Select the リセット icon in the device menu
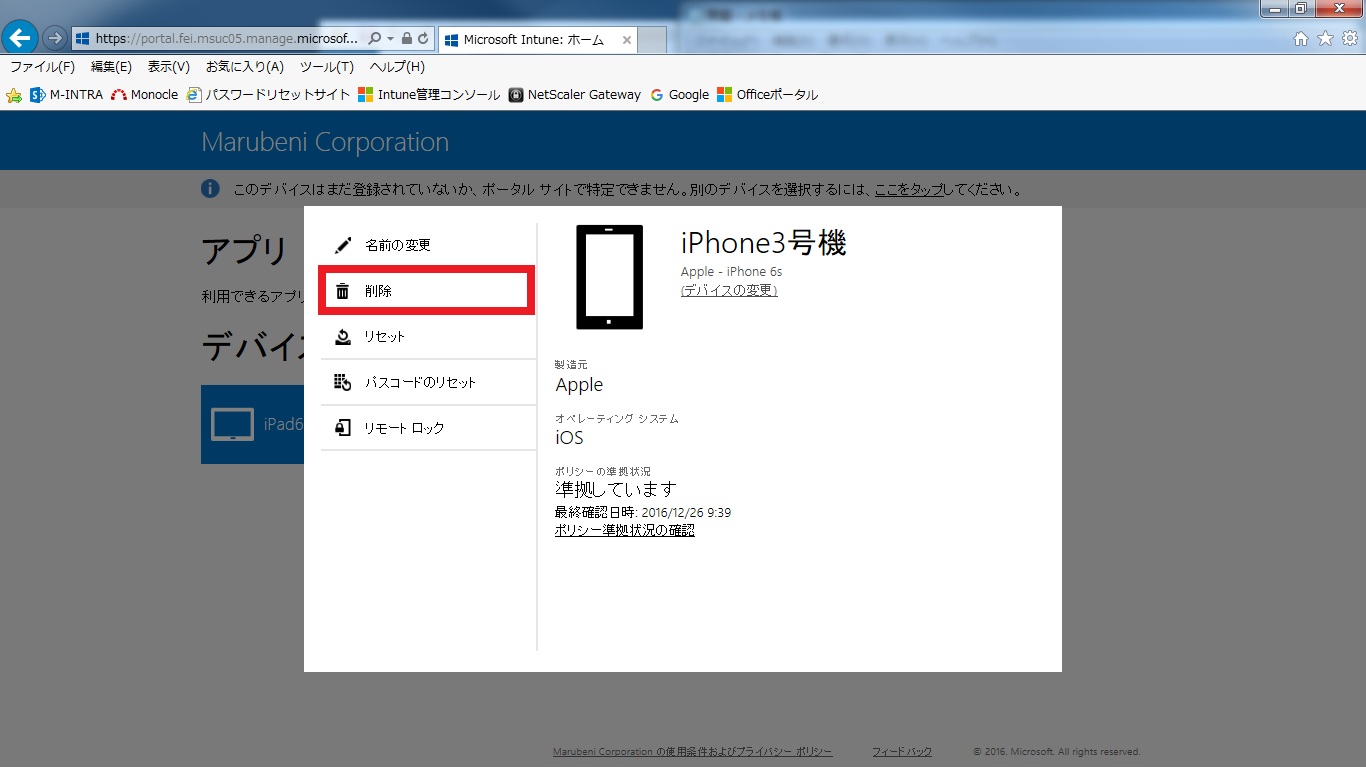Image resolution: width=1366 pixels, height=768 pixels. [343, 336]
